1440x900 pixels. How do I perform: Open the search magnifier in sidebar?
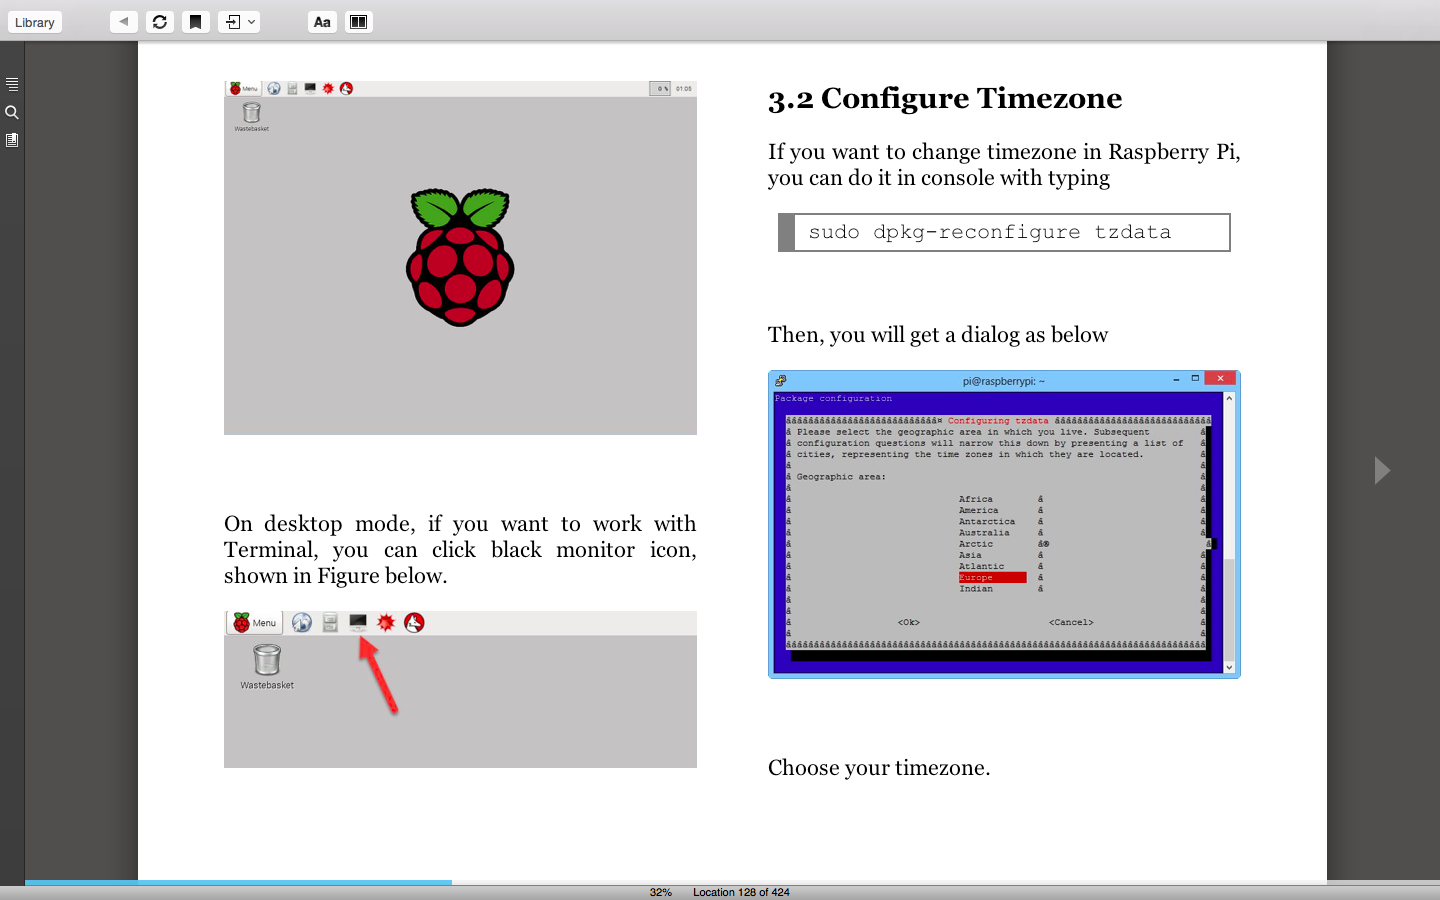(x=12, y=112)
